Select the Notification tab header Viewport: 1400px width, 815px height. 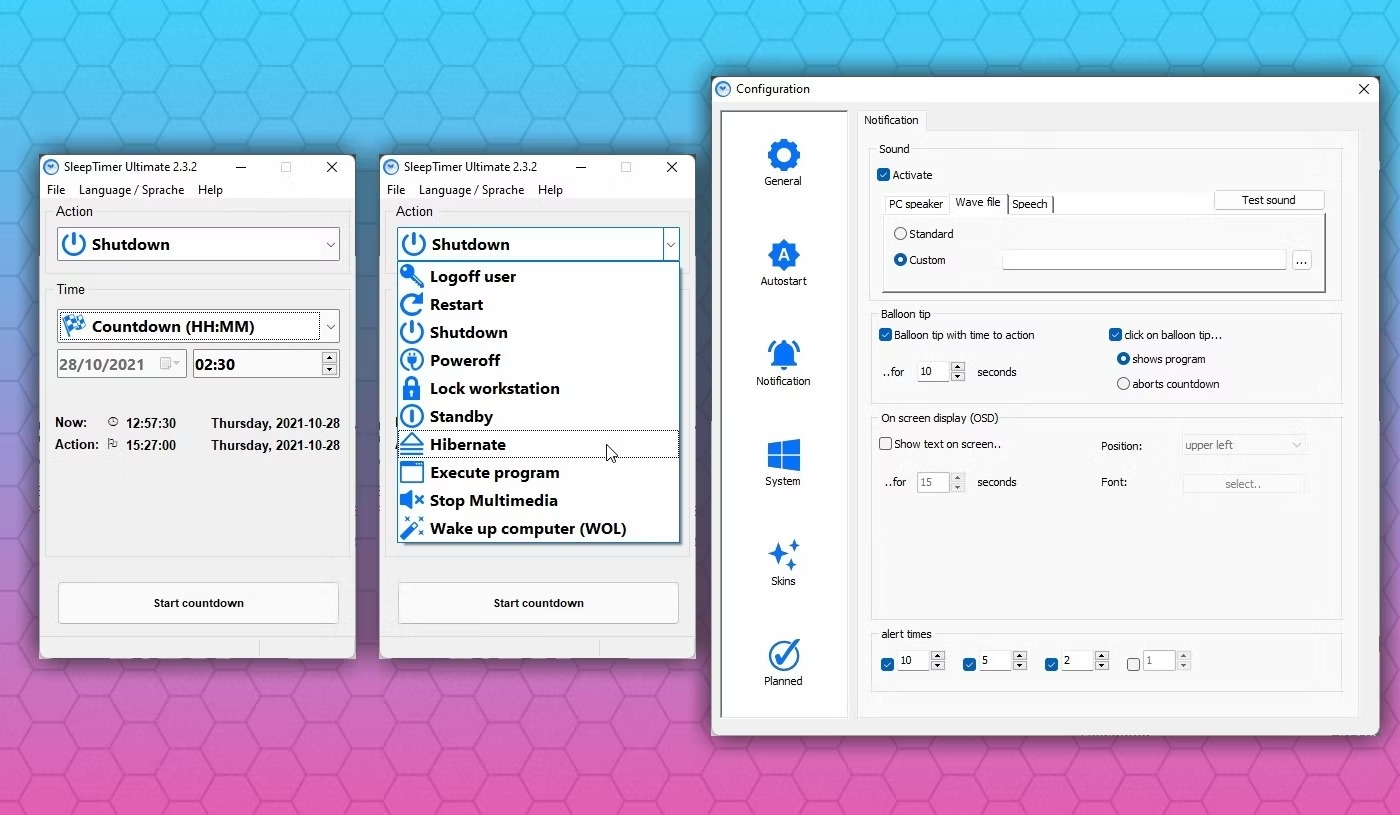891,120
